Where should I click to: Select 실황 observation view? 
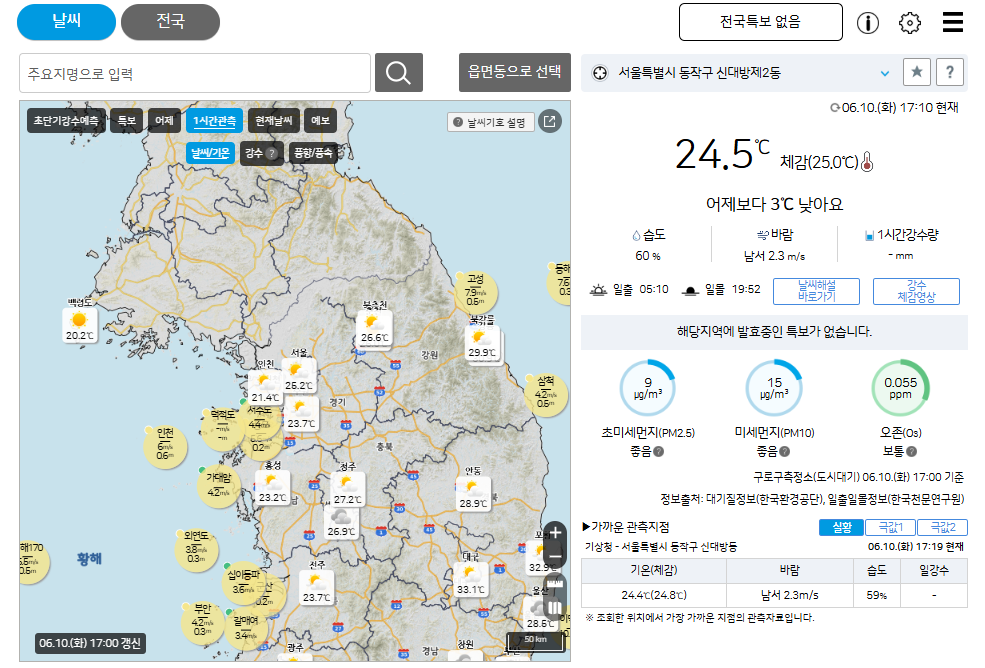[x=841, y=527]
